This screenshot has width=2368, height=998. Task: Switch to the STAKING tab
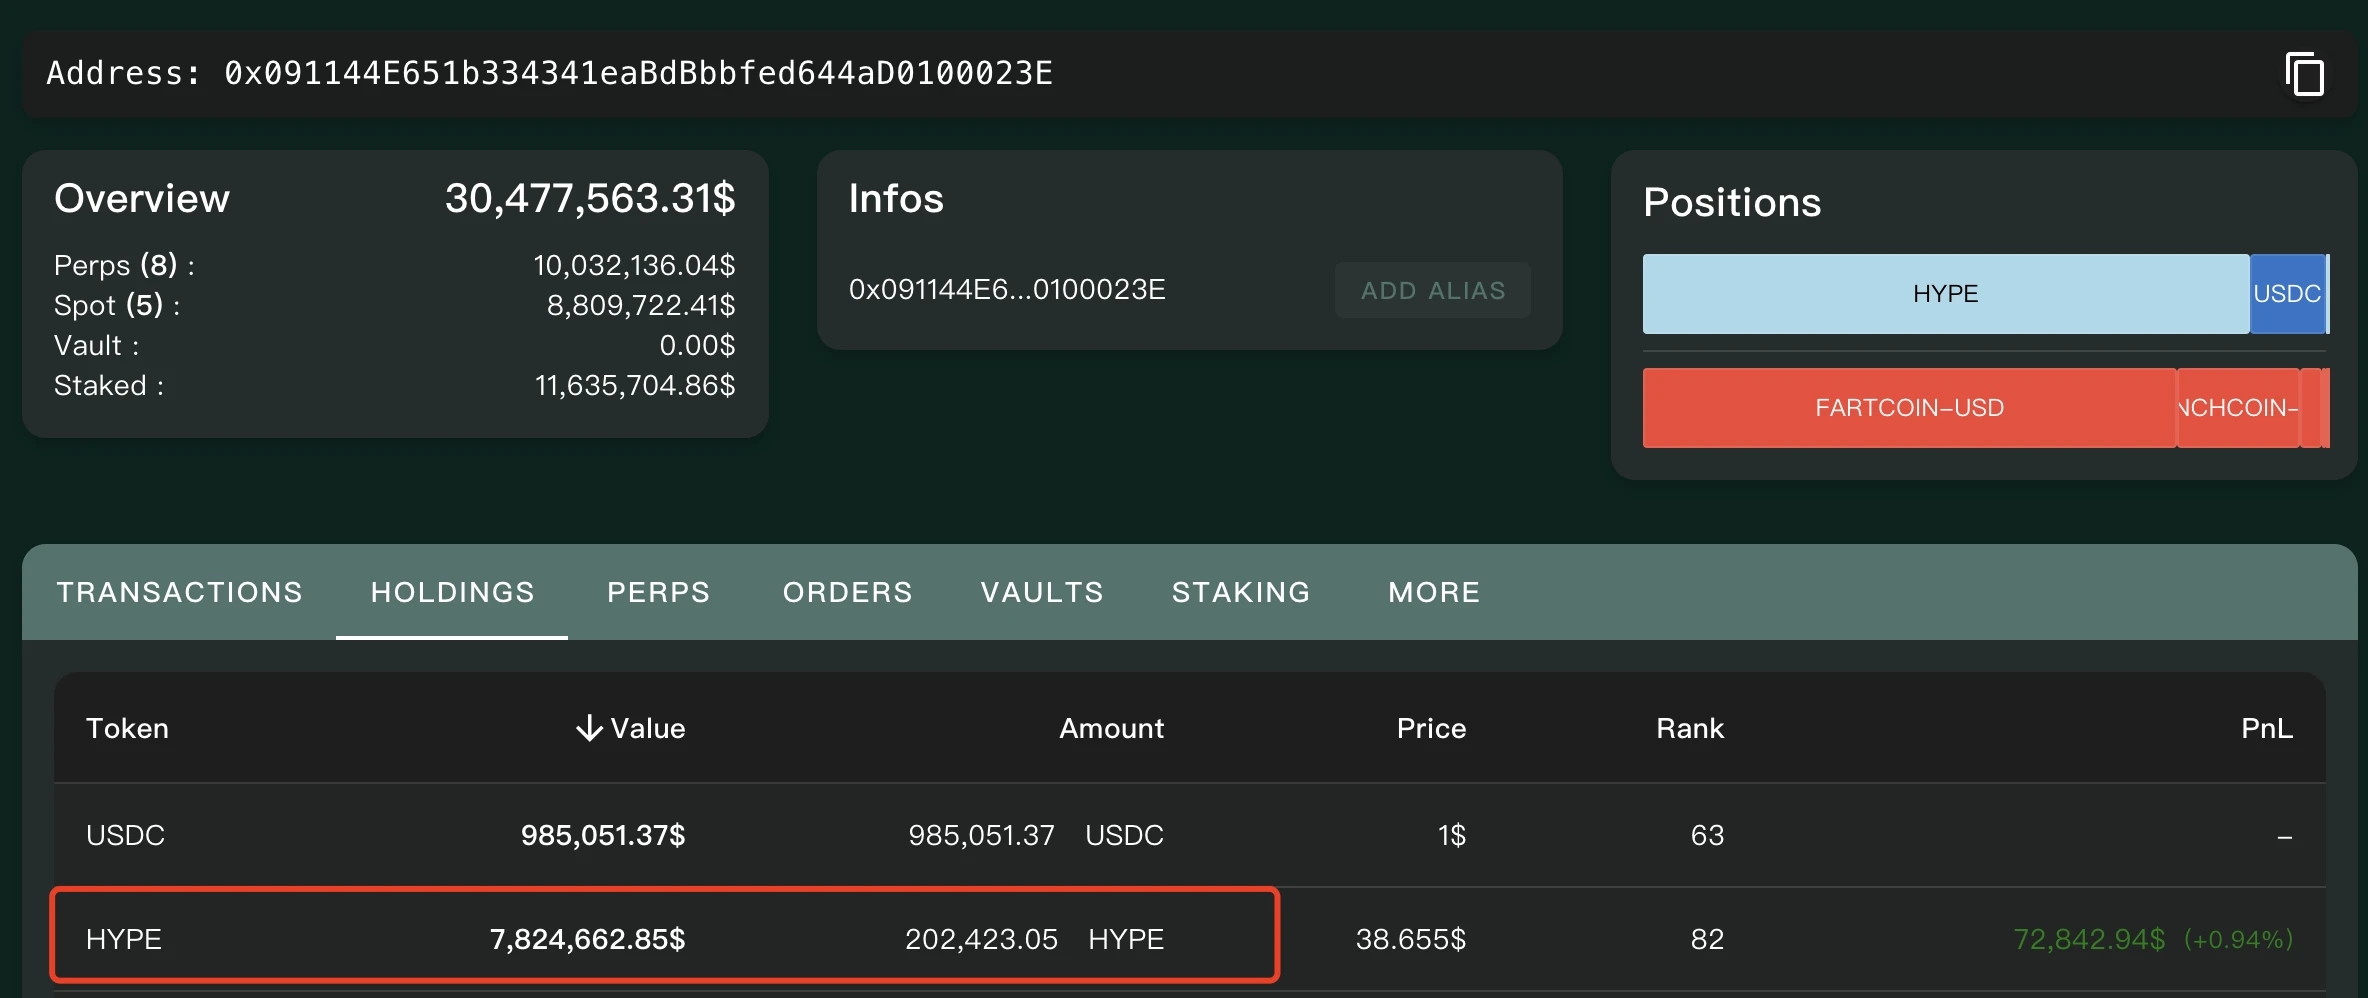tap(1240, 592)
